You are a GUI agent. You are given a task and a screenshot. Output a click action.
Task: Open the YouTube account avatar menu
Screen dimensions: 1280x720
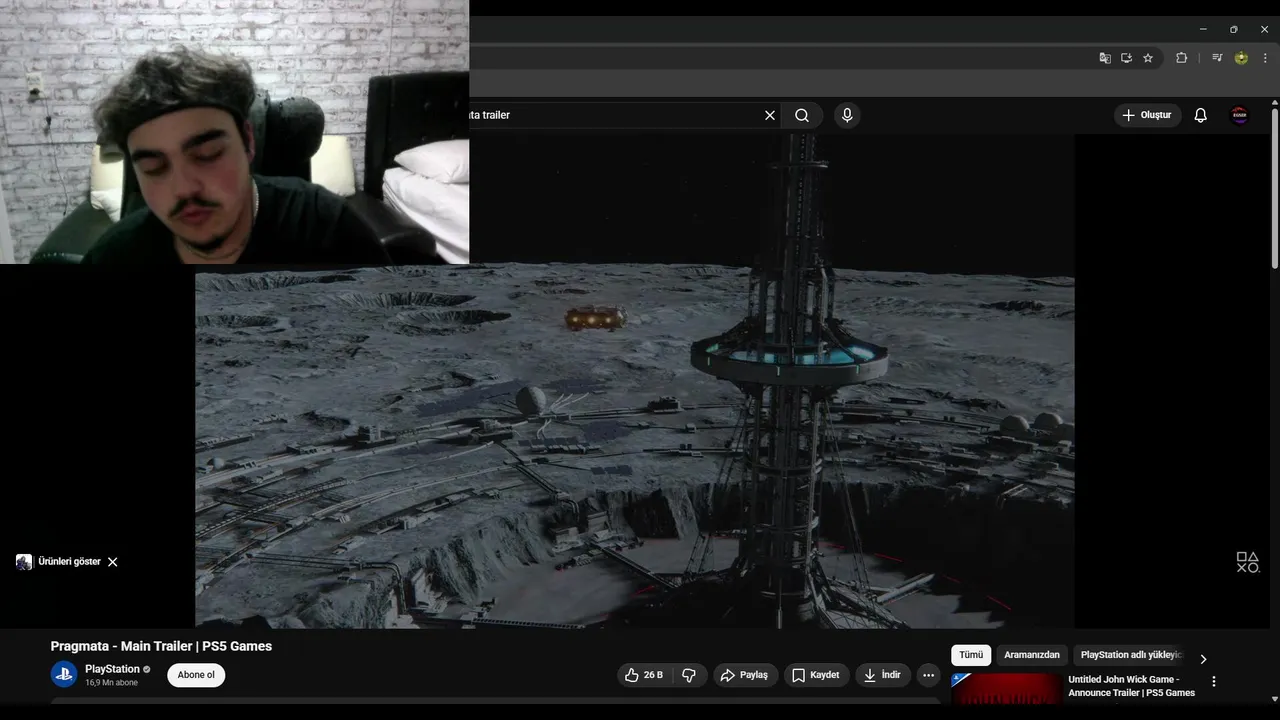1240,115
